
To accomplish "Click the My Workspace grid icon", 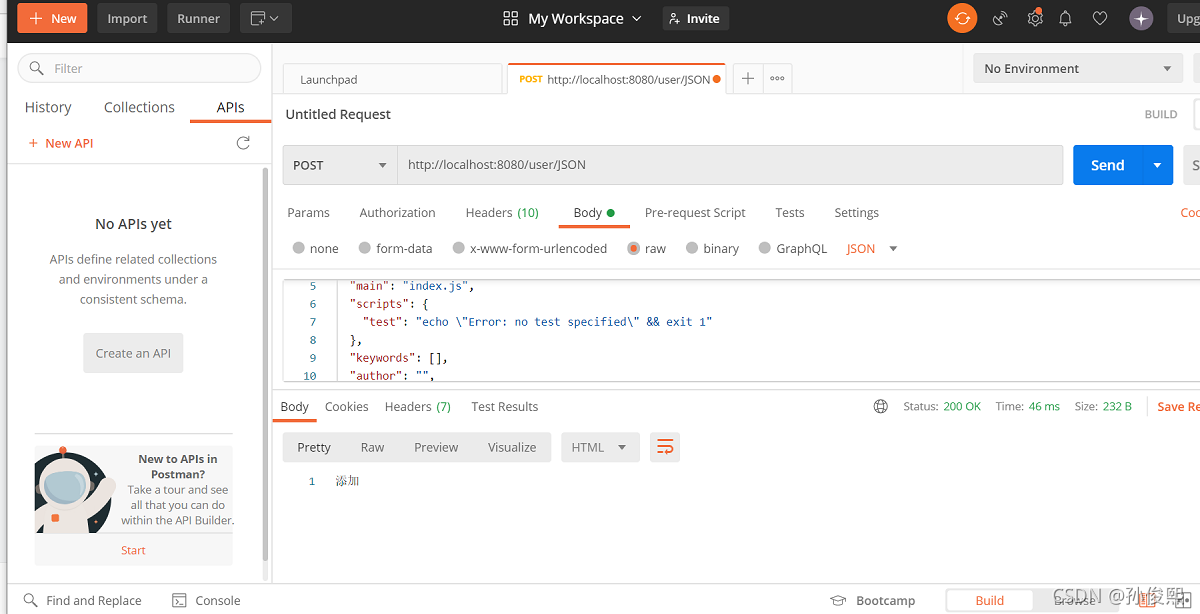I will (x=511, y=18).
